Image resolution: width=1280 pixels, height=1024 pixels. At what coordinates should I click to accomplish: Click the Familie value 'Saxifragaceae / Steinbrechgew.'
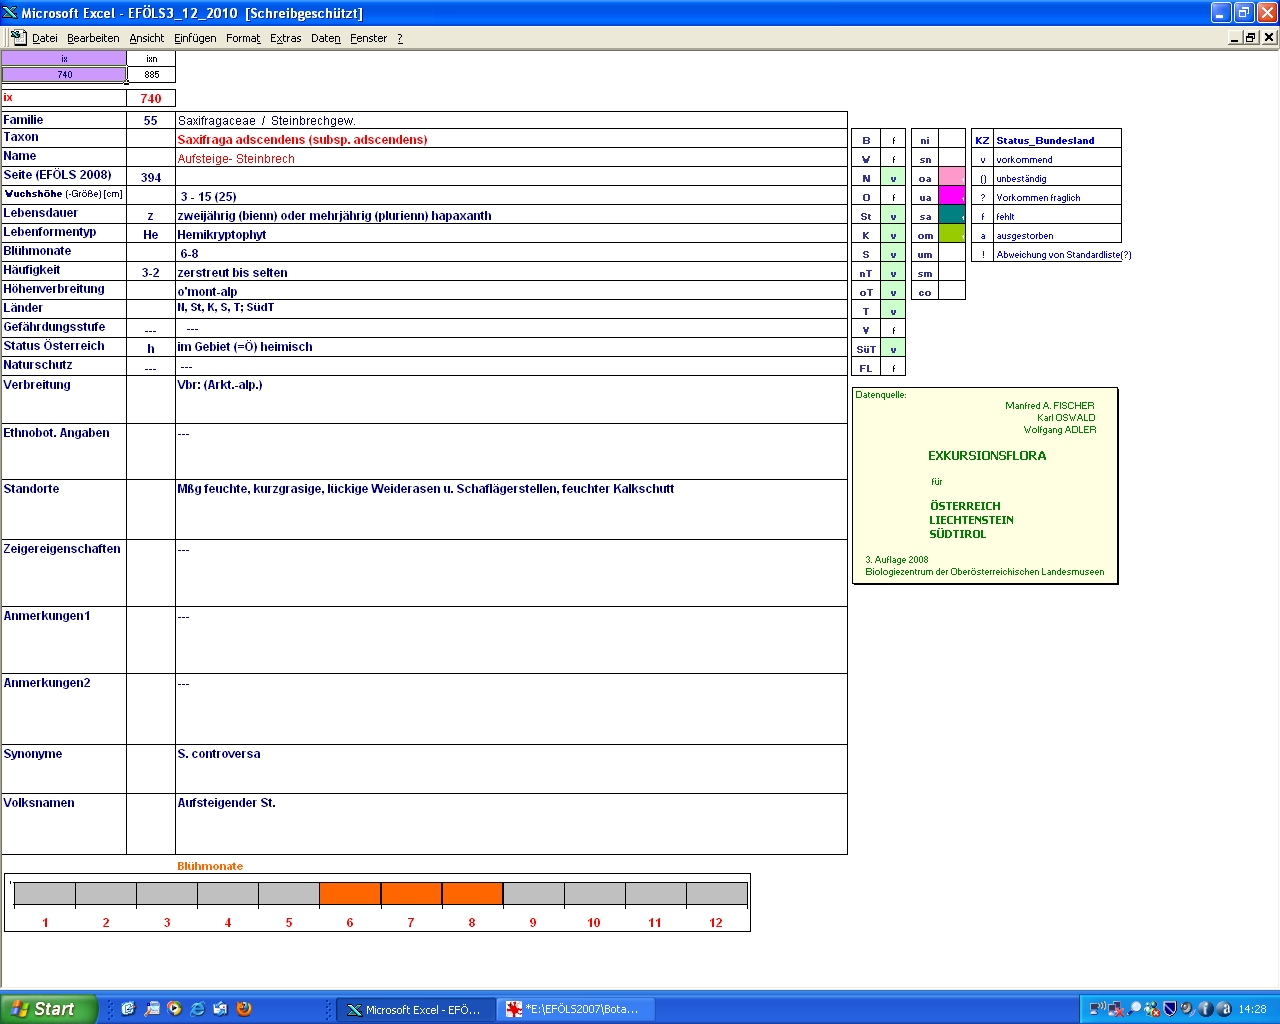coord(266,120)
